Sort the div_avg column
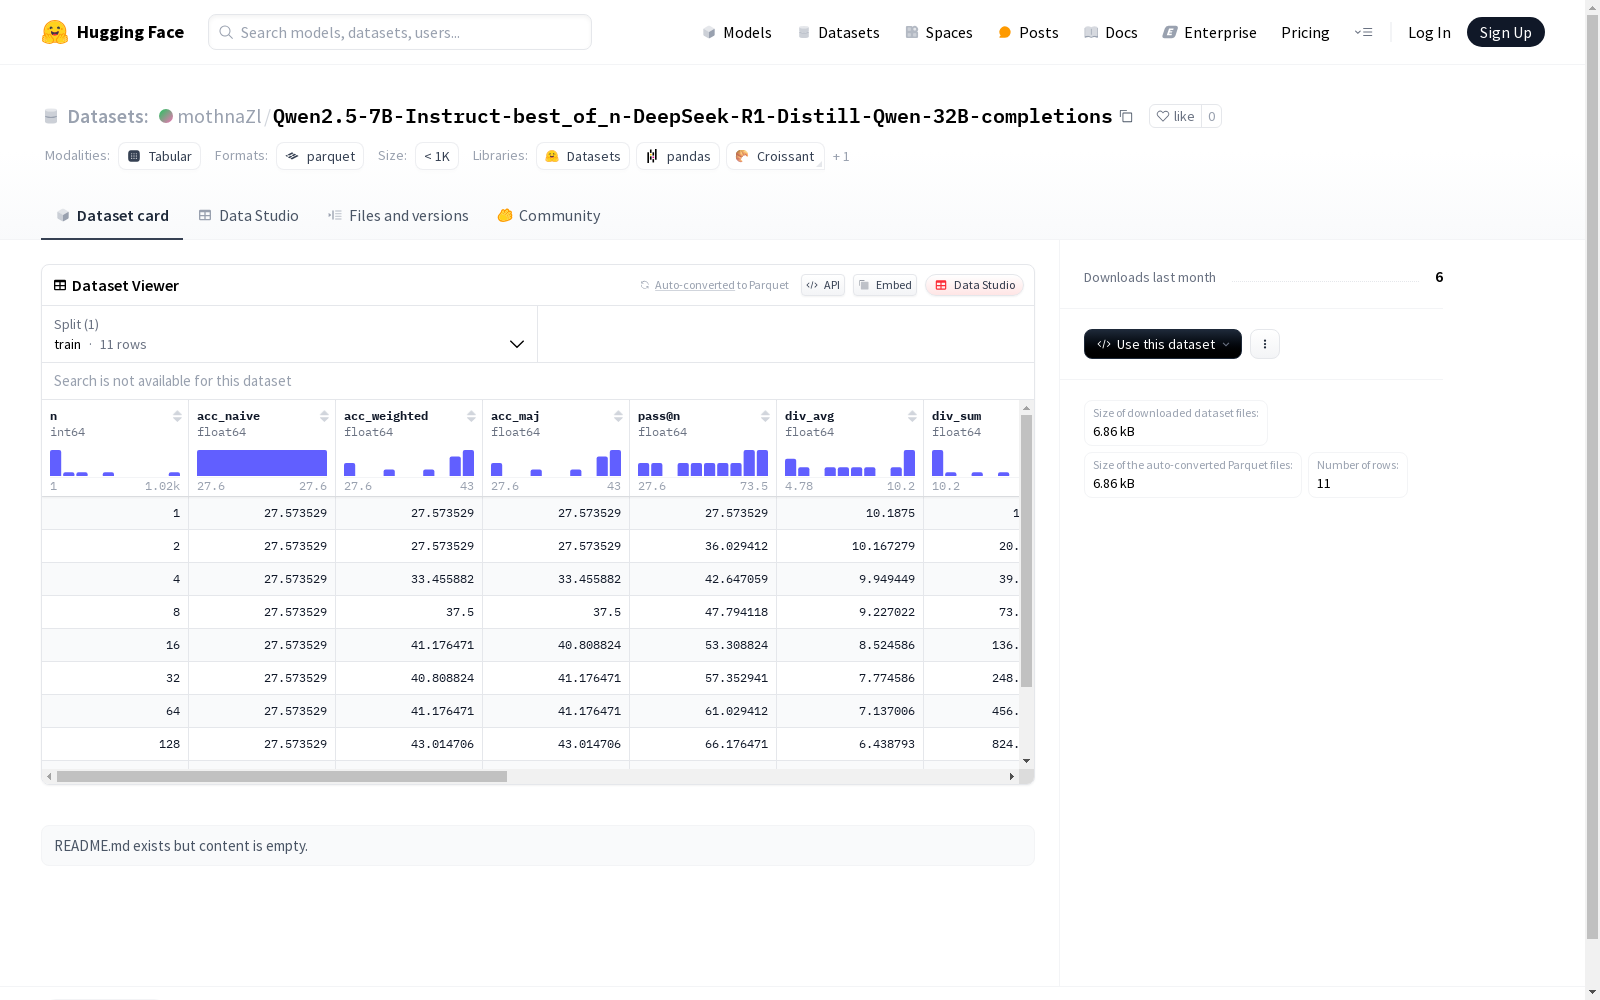1600x1000 pixels. 912,416
